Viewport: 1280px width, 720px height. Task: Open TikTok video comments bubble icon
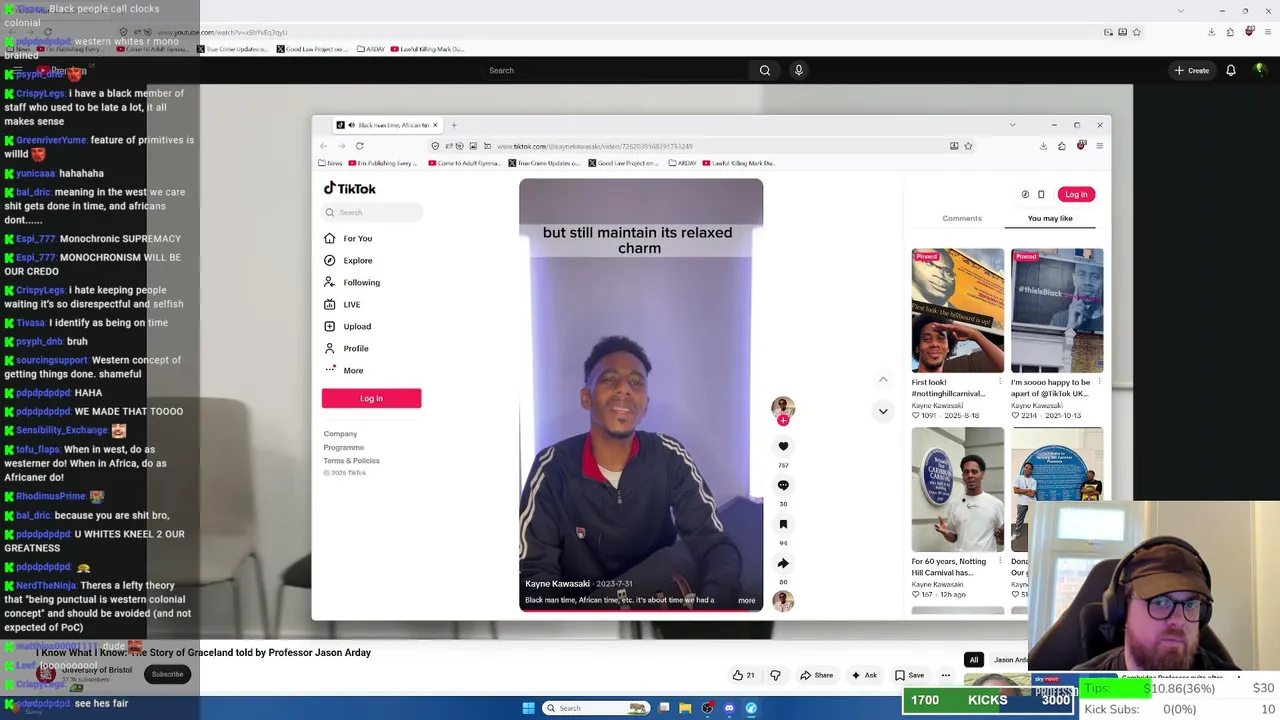783,485
